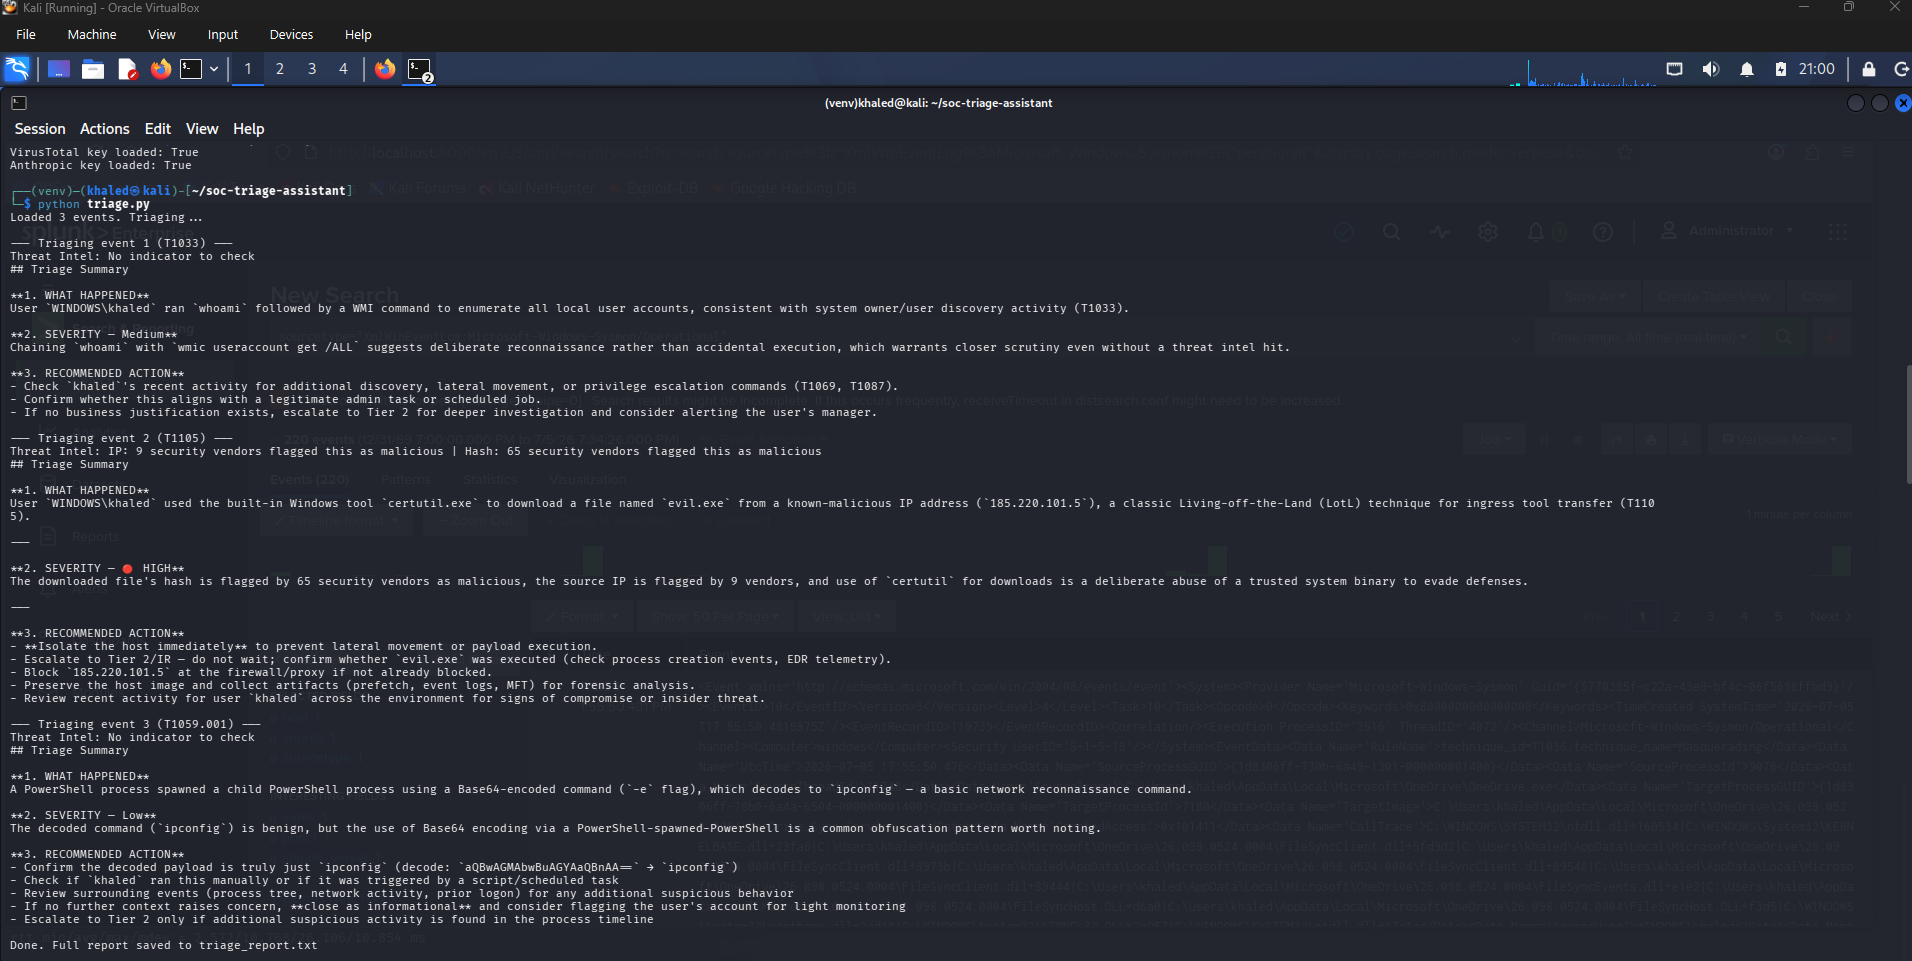Click terminal title text khaled@kali soc-triage-assistant

tap(938, 103)
